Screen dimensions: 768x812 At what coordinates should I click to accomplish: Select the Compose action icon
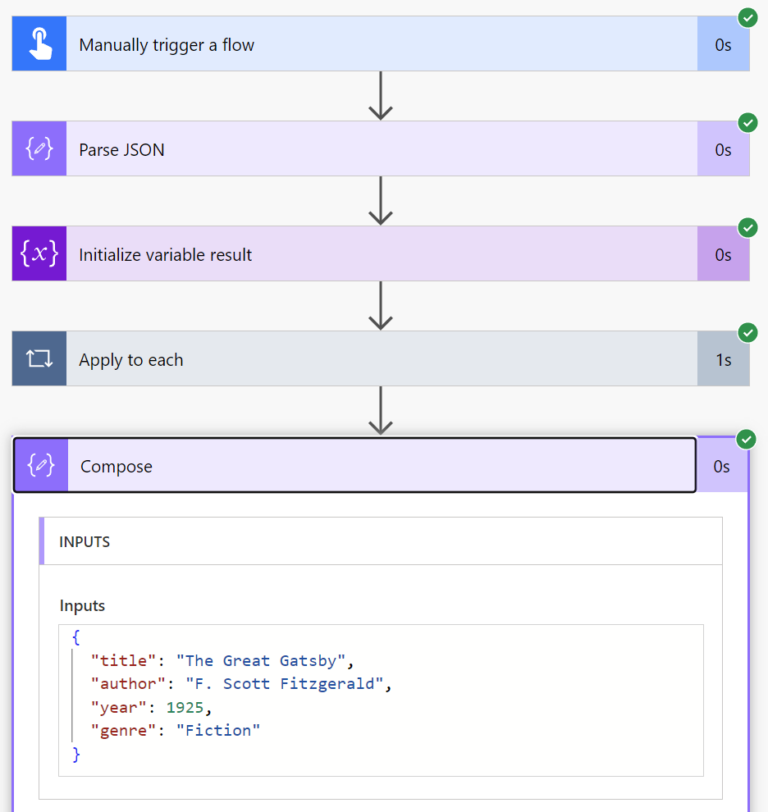click(x=37, y=465)
